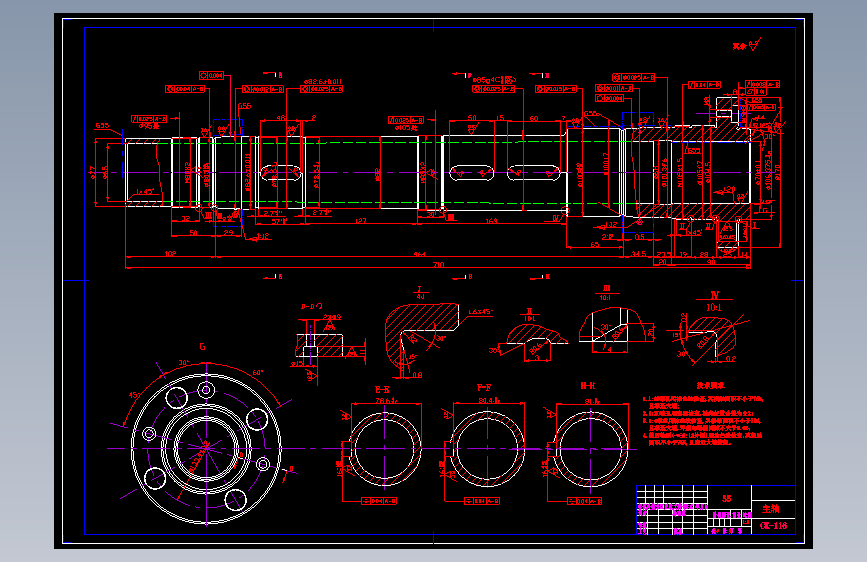Click the 'E-E' section view label

coord(382,389)
